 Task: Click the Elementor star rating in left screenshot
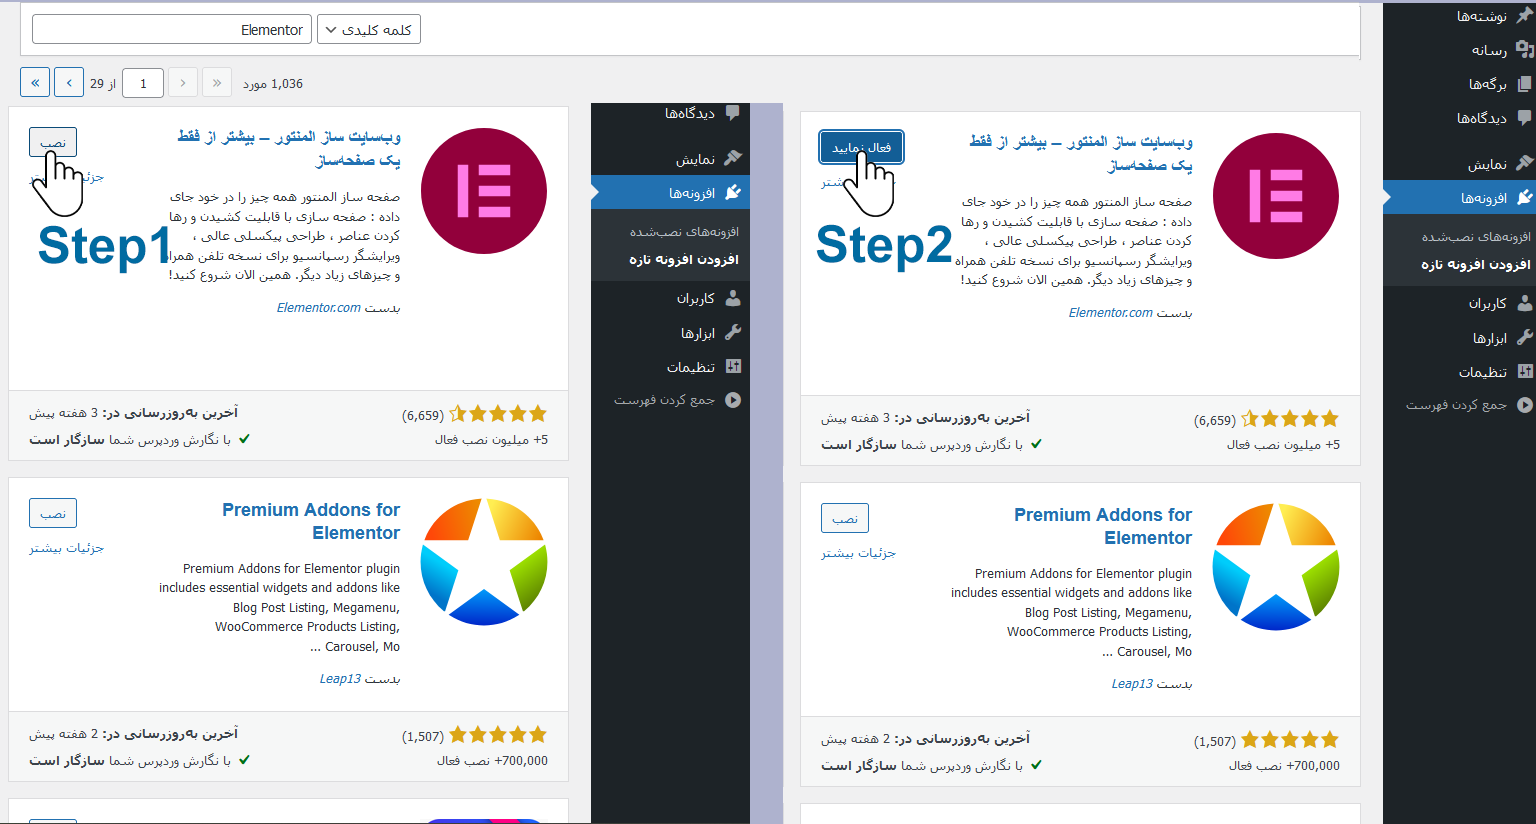498,414
